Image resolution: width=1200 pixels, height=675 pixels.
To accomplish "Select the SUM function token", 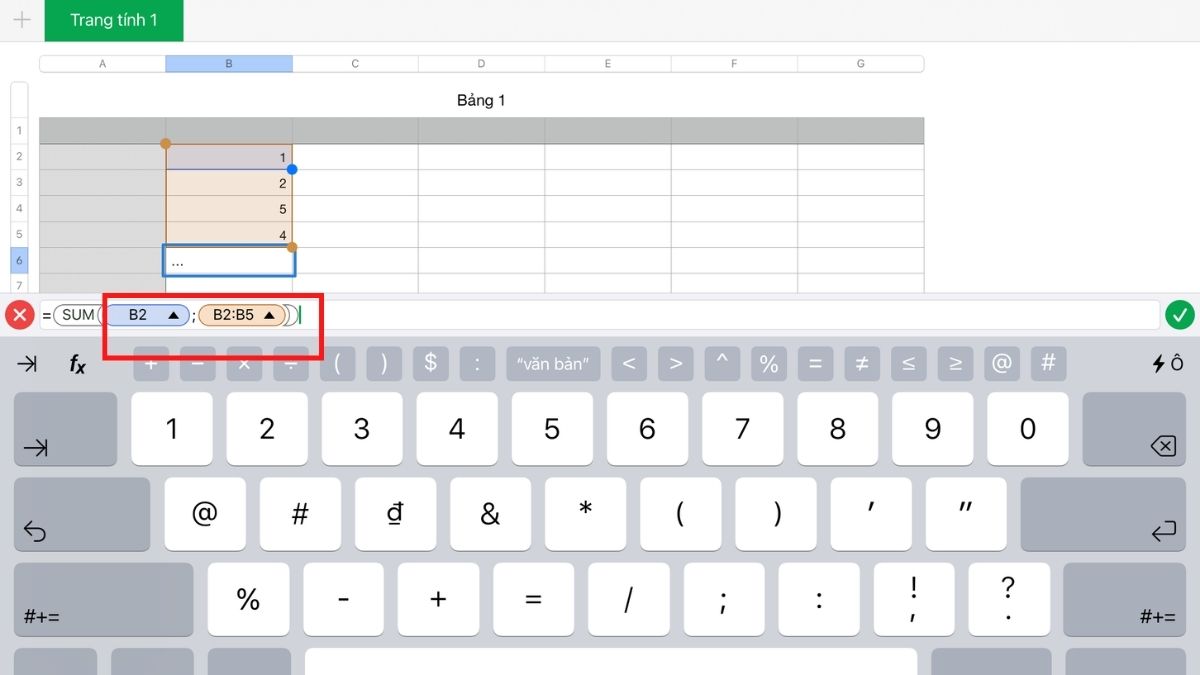I will [78, 315].
